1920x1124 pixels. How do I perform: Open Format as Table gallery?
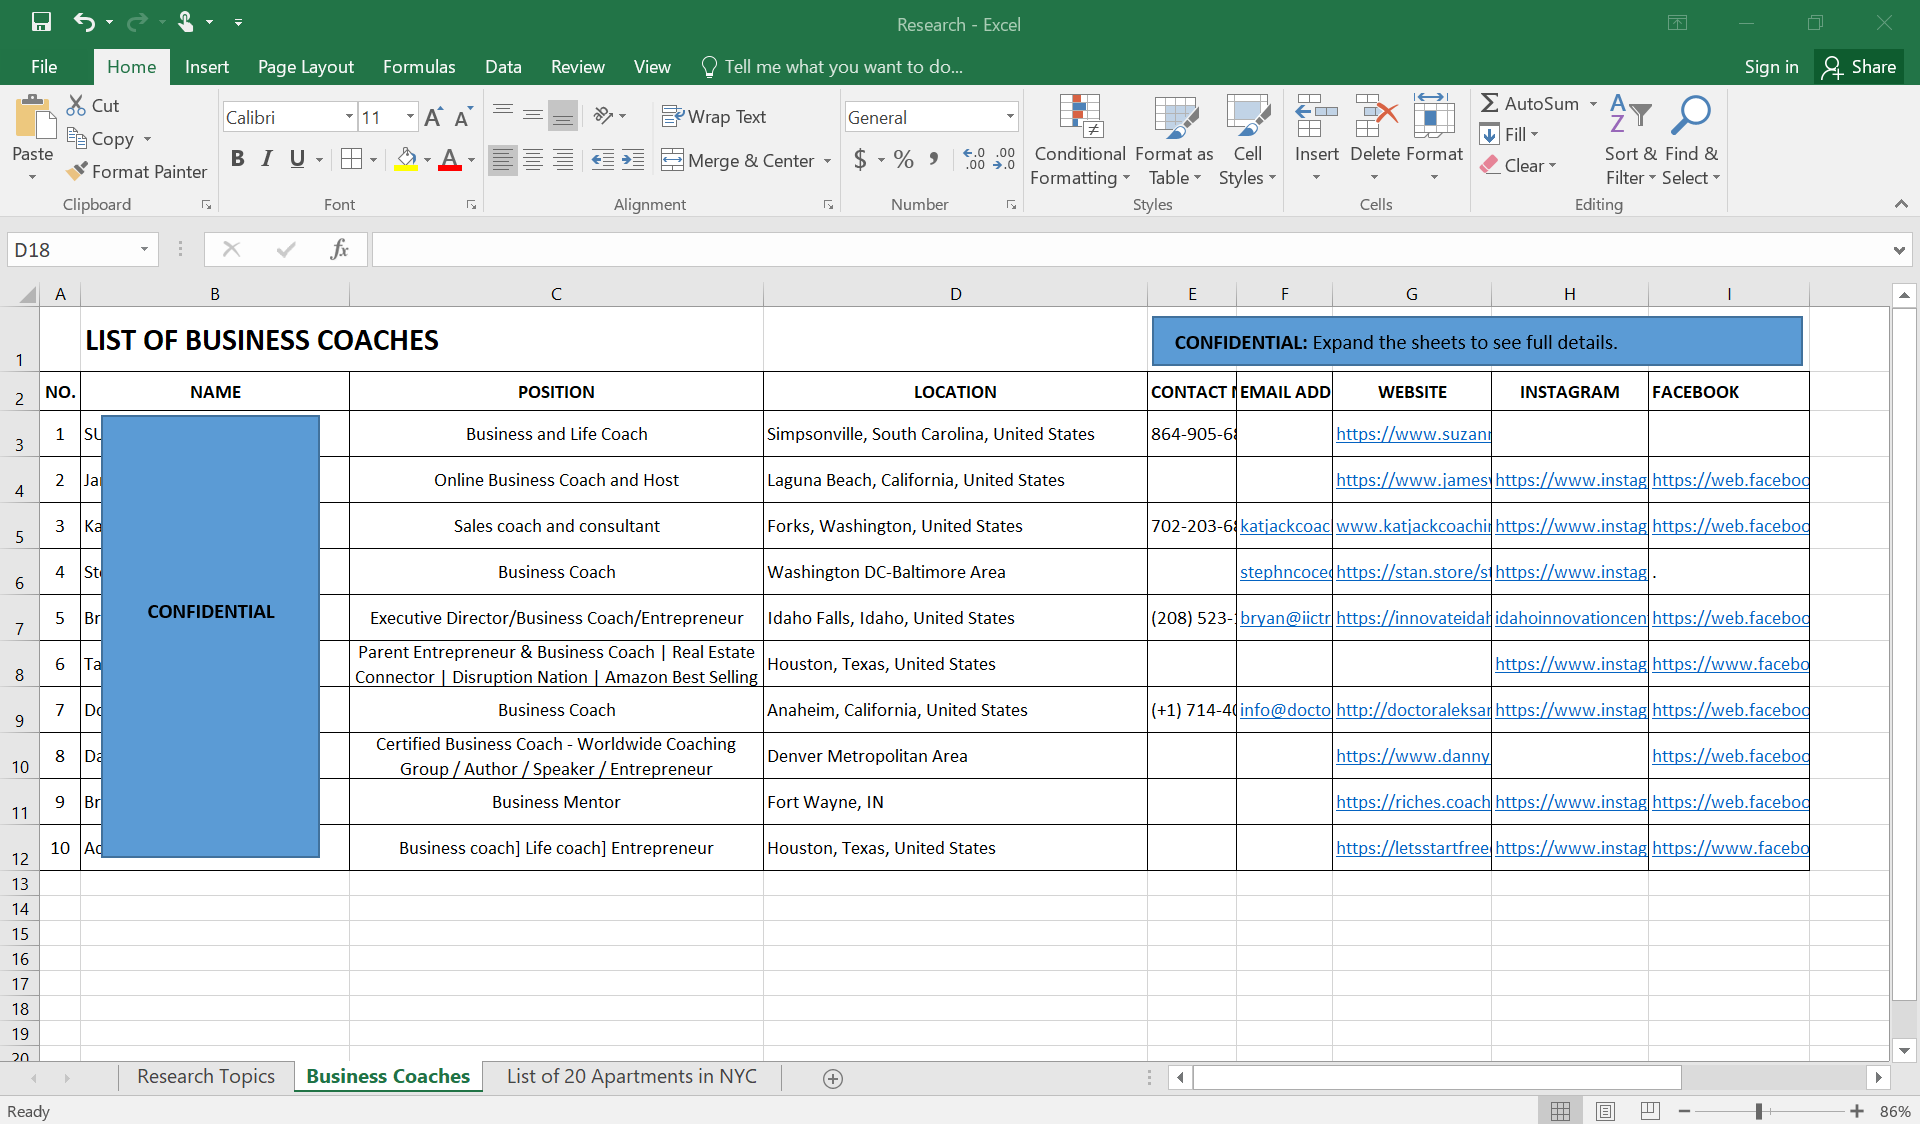tap(1174, 140)
